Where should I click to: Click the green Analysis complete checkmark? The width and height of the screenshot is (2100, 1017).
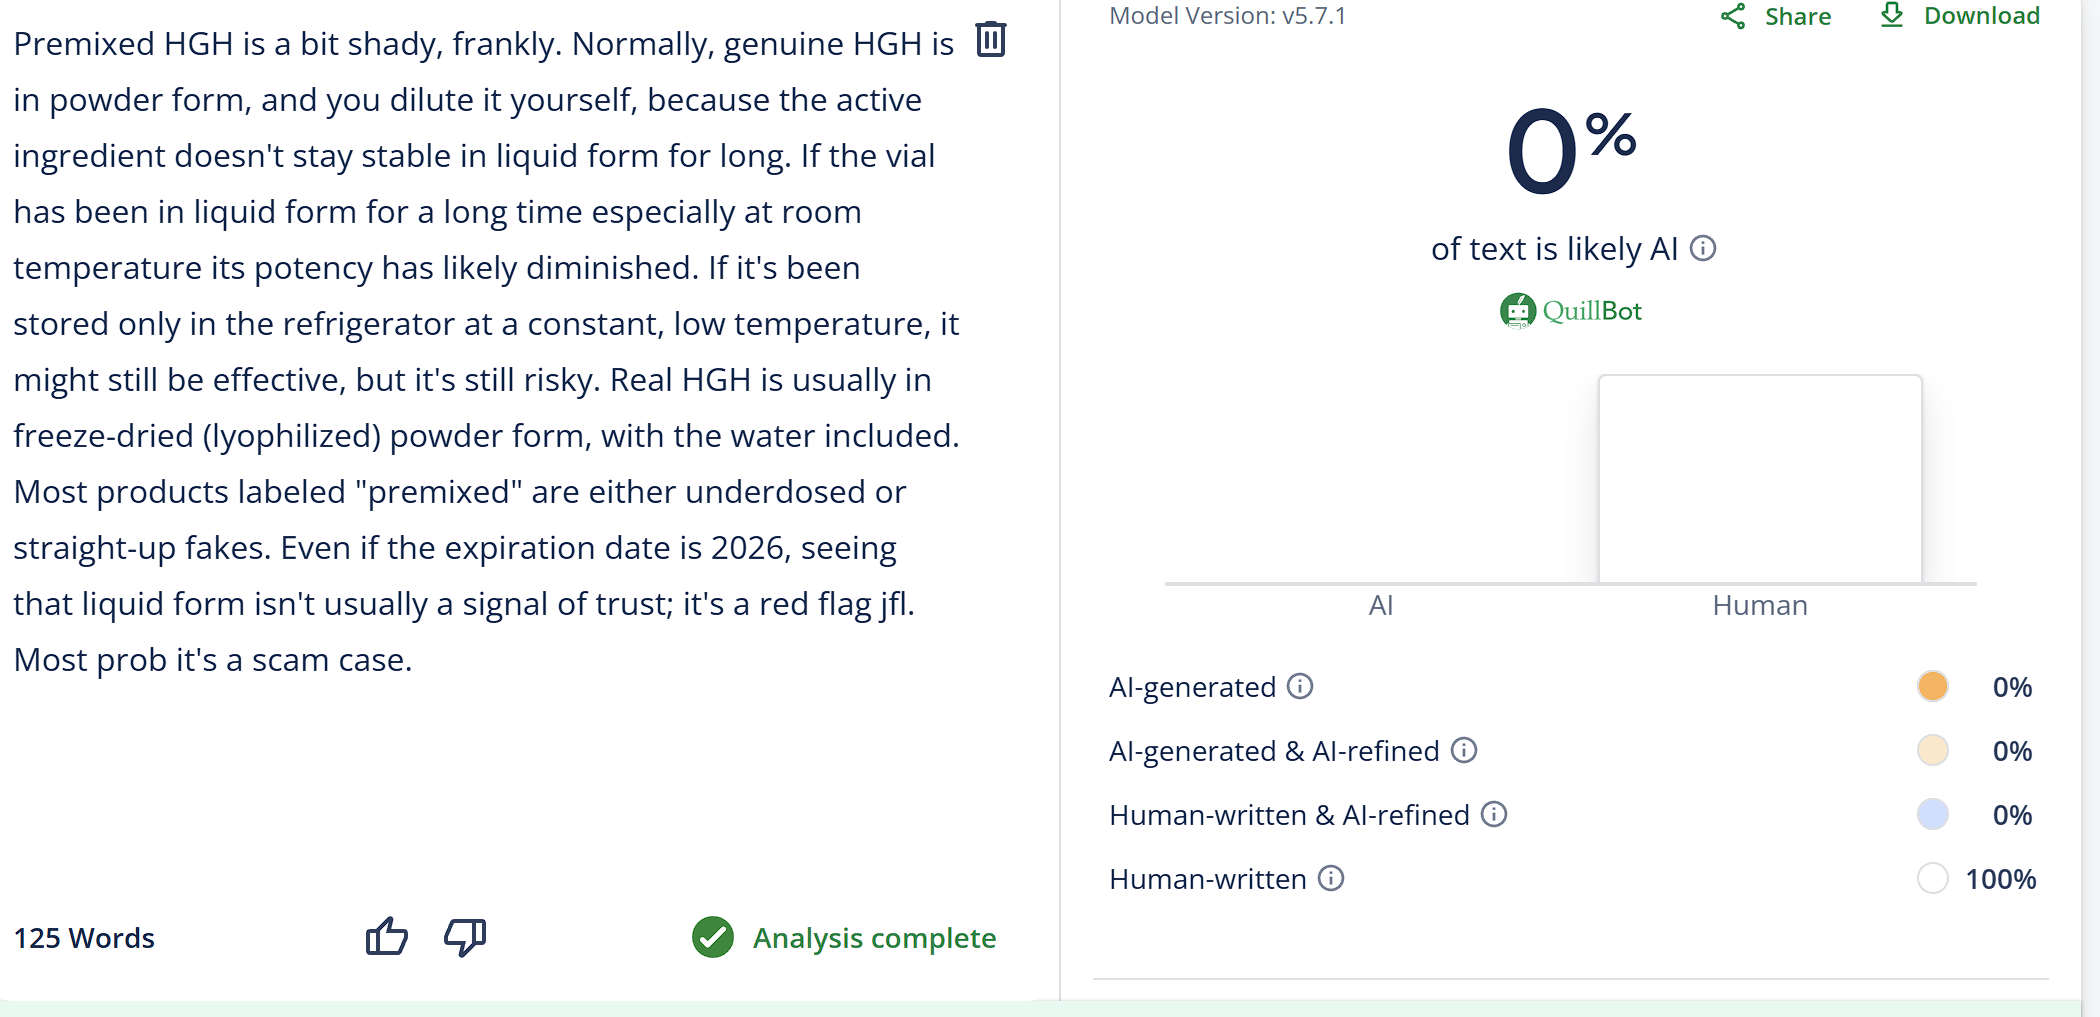pyautogui.click(x=713, y=937)
